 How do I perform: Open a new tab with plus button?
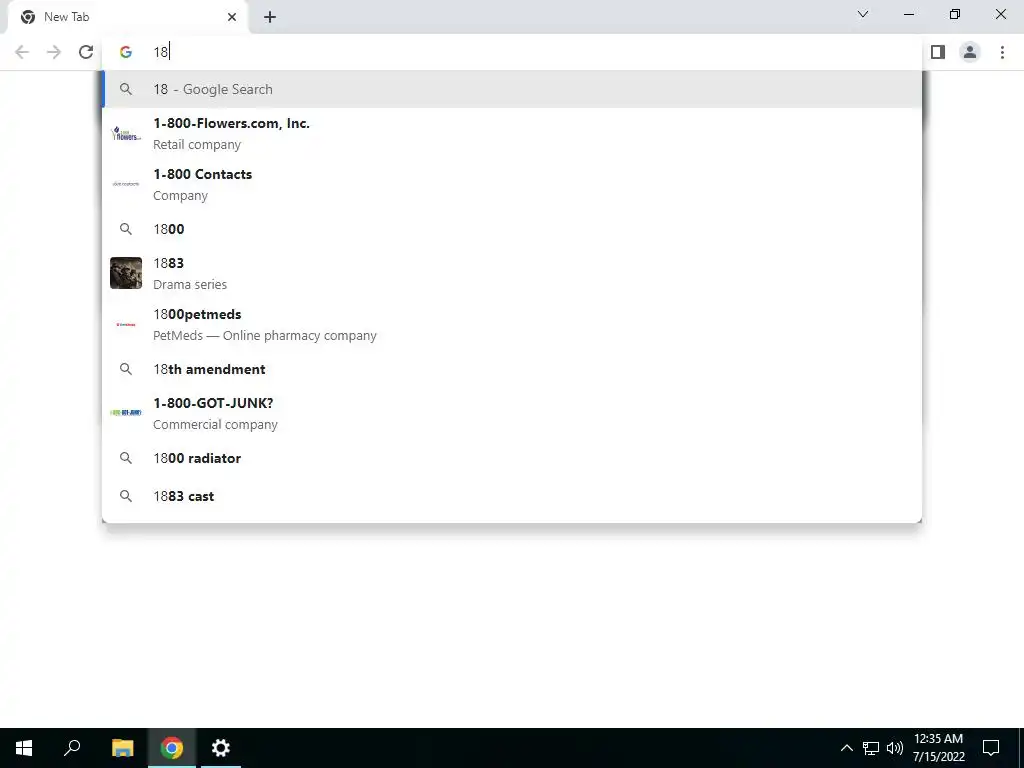[x=270, y=17]
